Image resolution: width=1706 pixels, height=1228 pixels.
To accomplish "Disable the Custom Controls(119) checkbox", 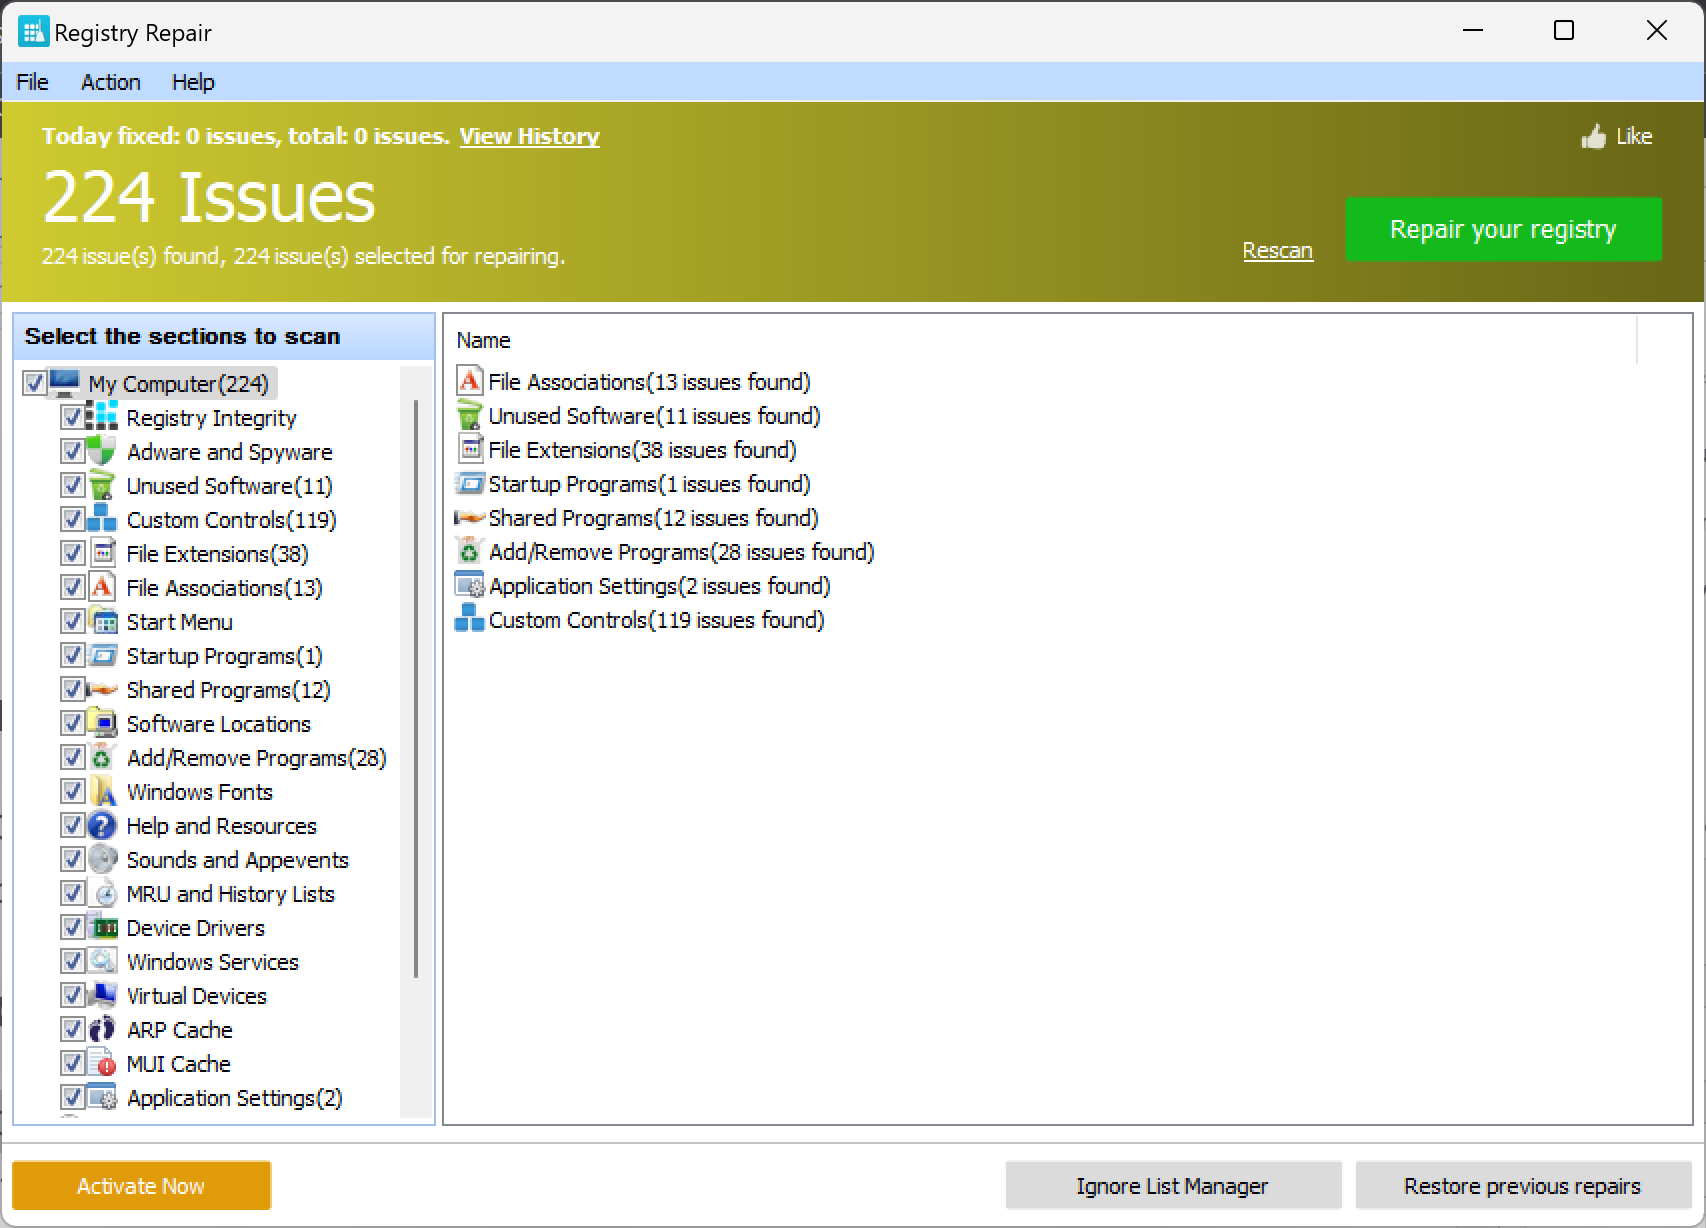I will [72, 519].
